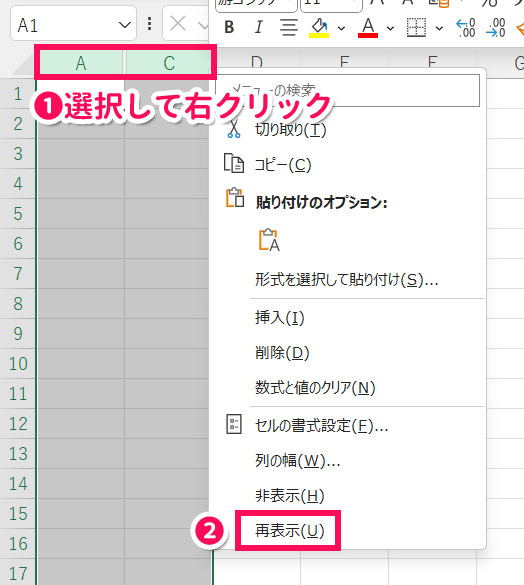Select row 10 header

18,364
